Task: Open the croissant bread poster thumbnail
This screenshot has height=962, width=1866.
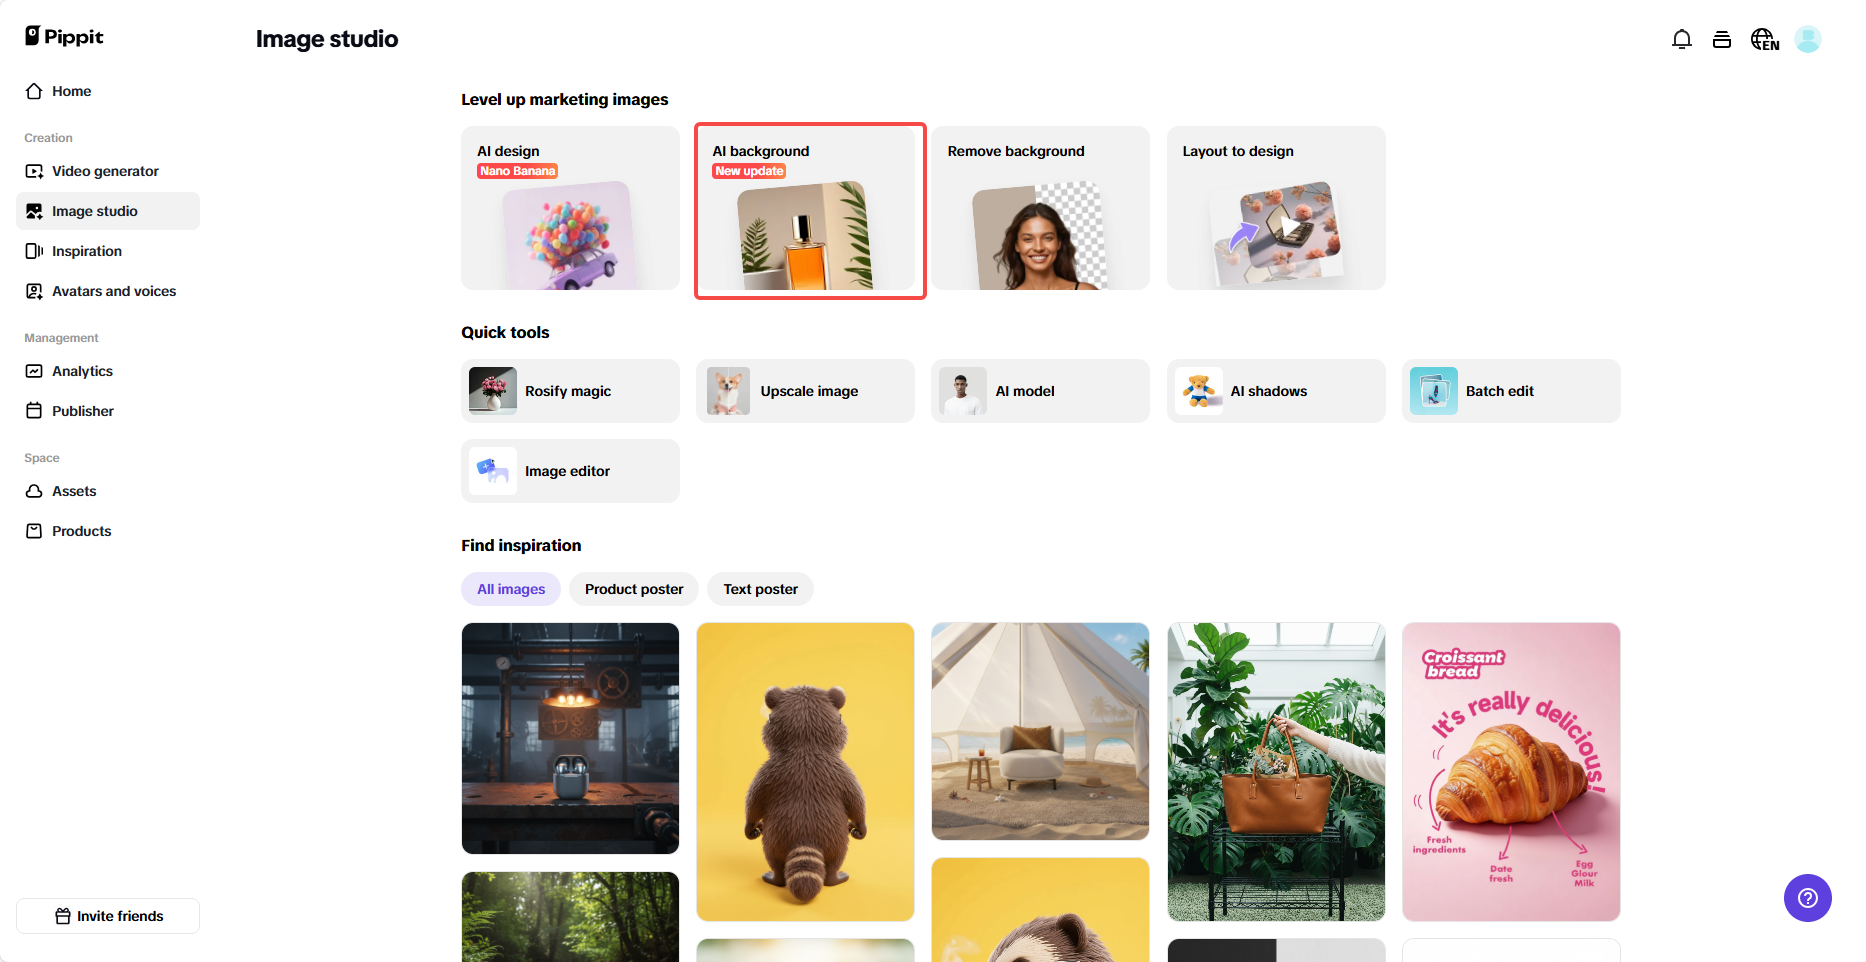Action: (x=1511, y=771)
